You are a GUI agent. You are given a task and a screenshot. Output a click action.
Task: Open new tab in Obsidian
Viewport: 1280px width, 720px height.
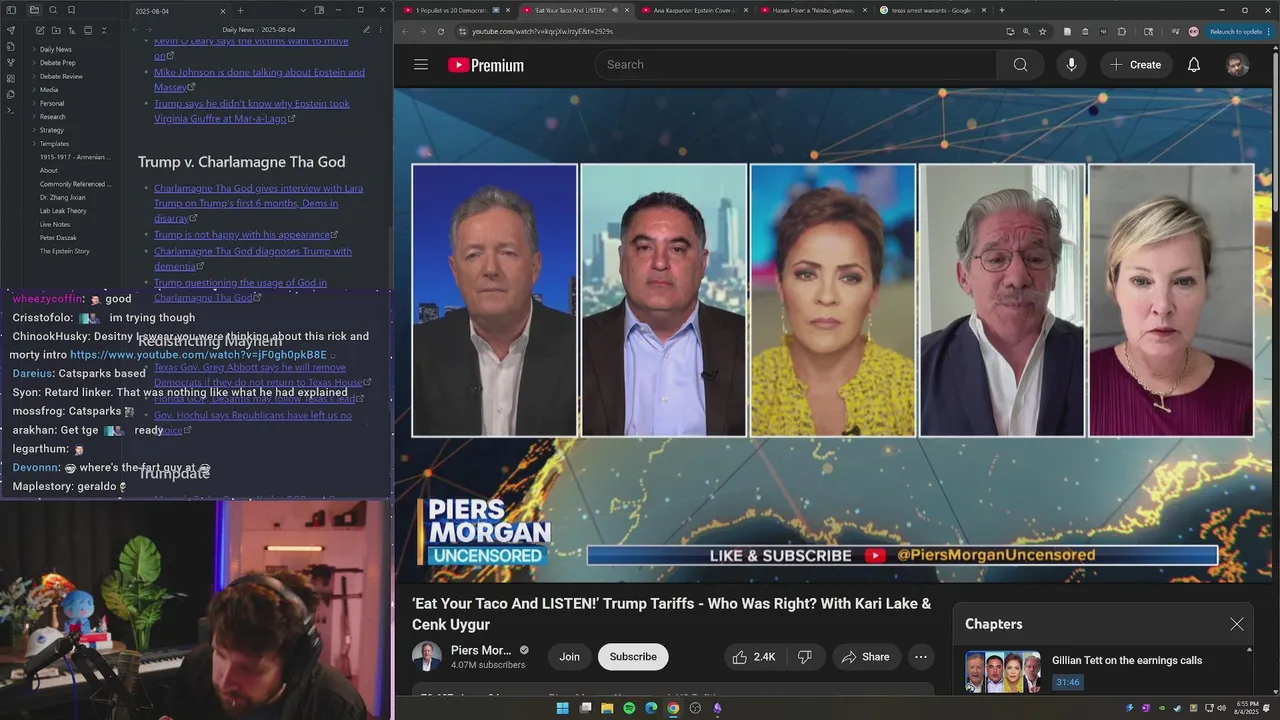(240, 10)
